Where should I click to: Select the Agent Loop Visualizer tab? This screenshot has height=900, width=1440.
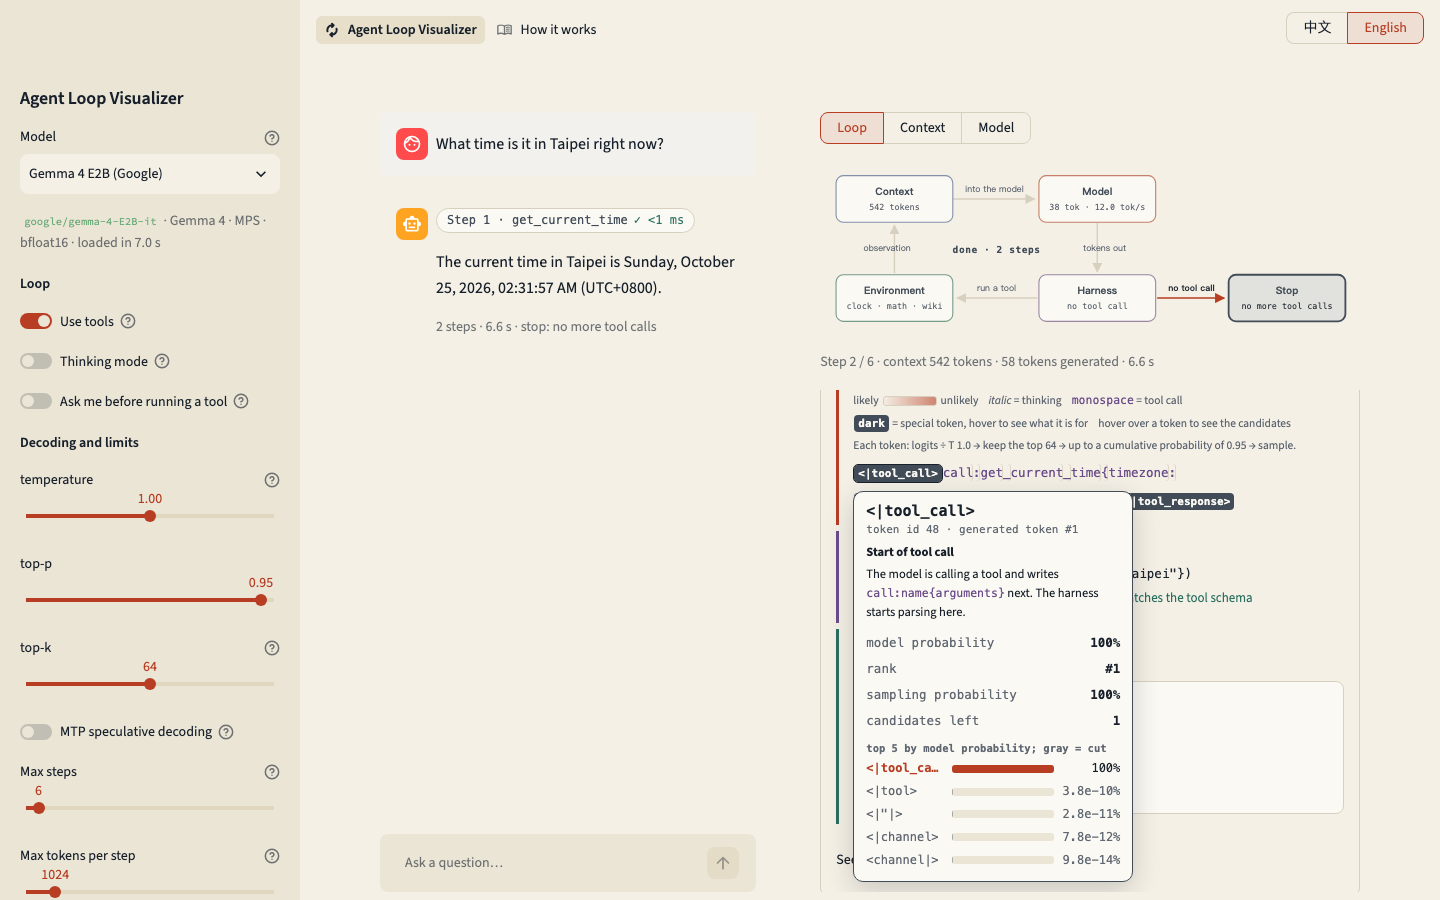click(400, 30)
